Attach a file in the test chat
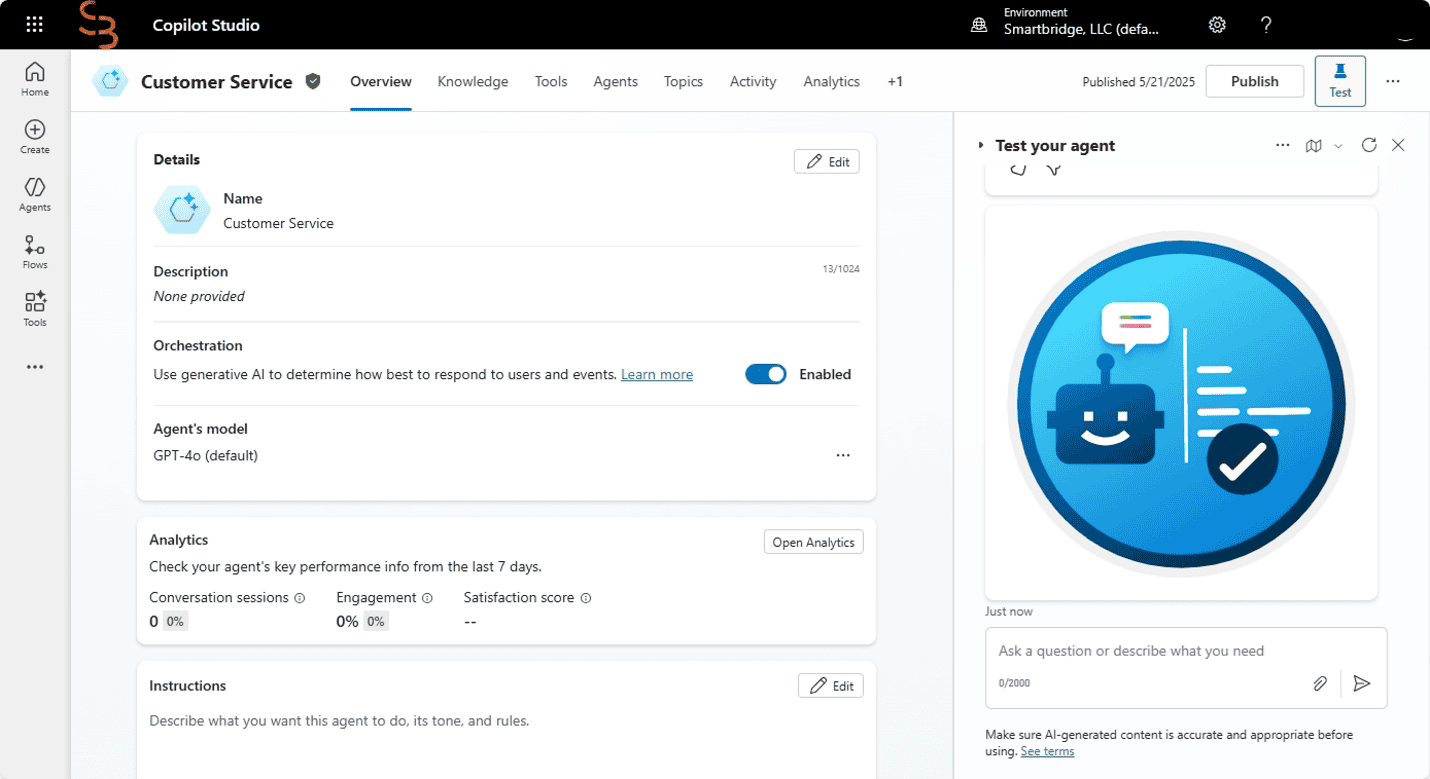This screenshot has height=779, width=1430. click(x=1320, y=683)
